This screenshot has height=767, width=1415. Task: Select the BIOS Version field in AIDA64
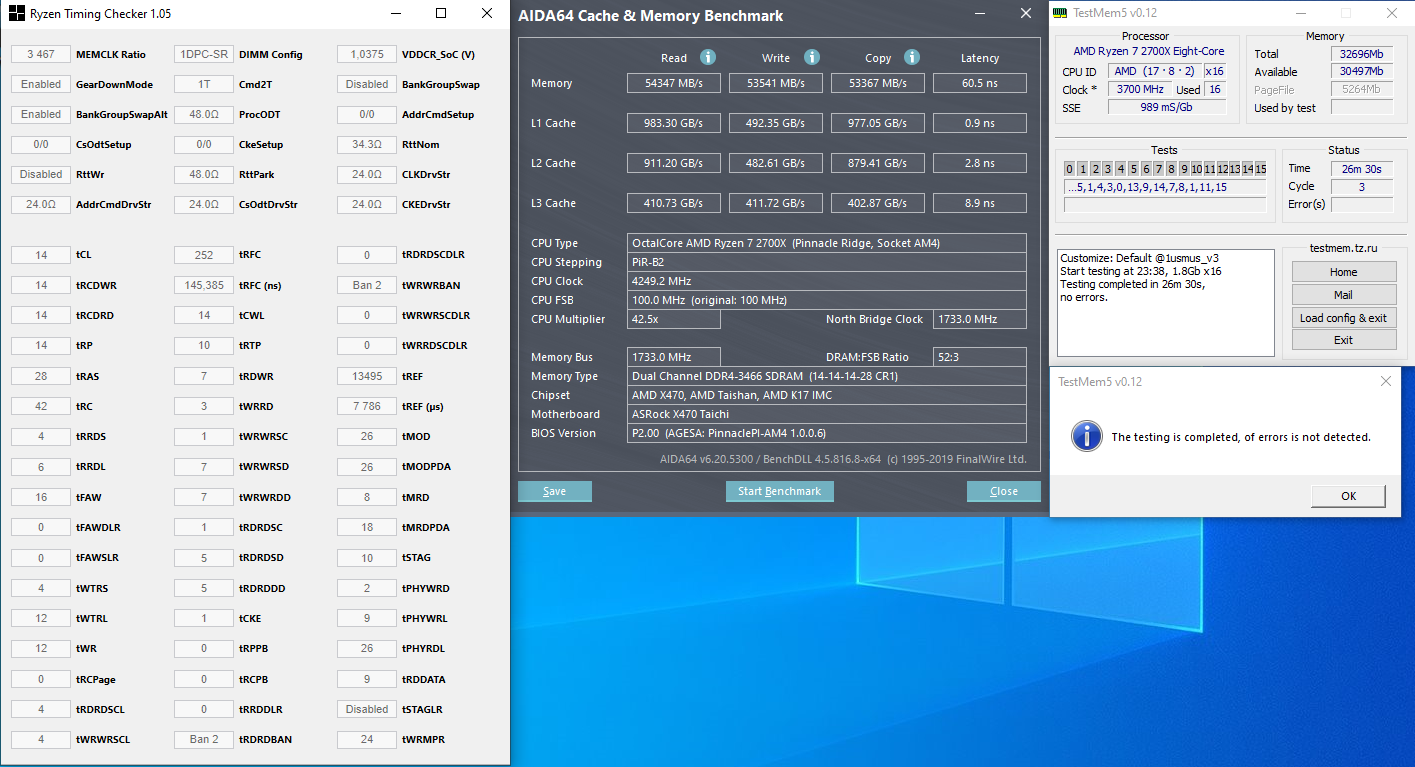point(827,433)
